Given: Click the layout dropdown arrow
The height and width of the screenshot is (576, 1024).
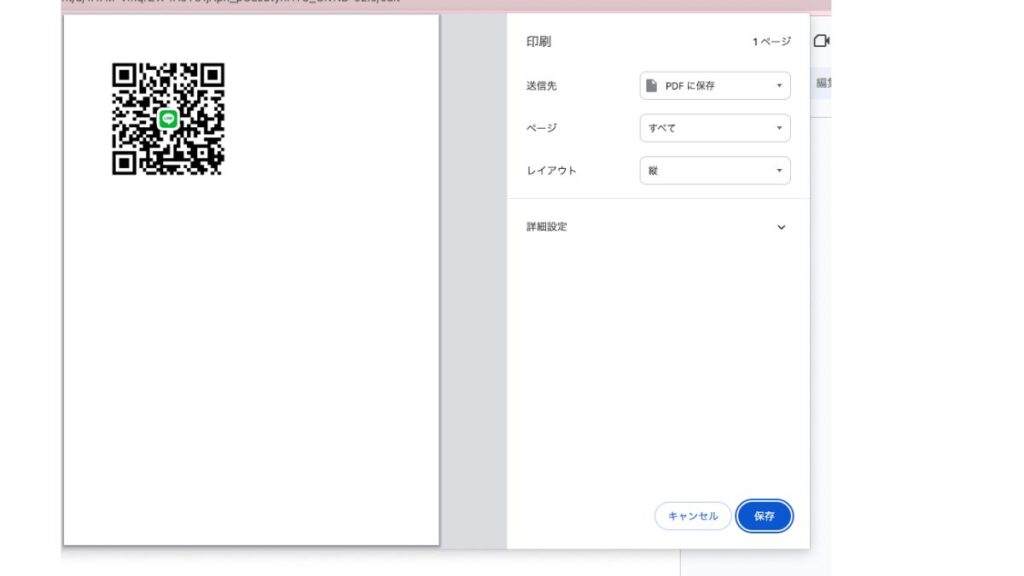Looking at the screenshot, I should pyautogui.click(x=778, y=170).
